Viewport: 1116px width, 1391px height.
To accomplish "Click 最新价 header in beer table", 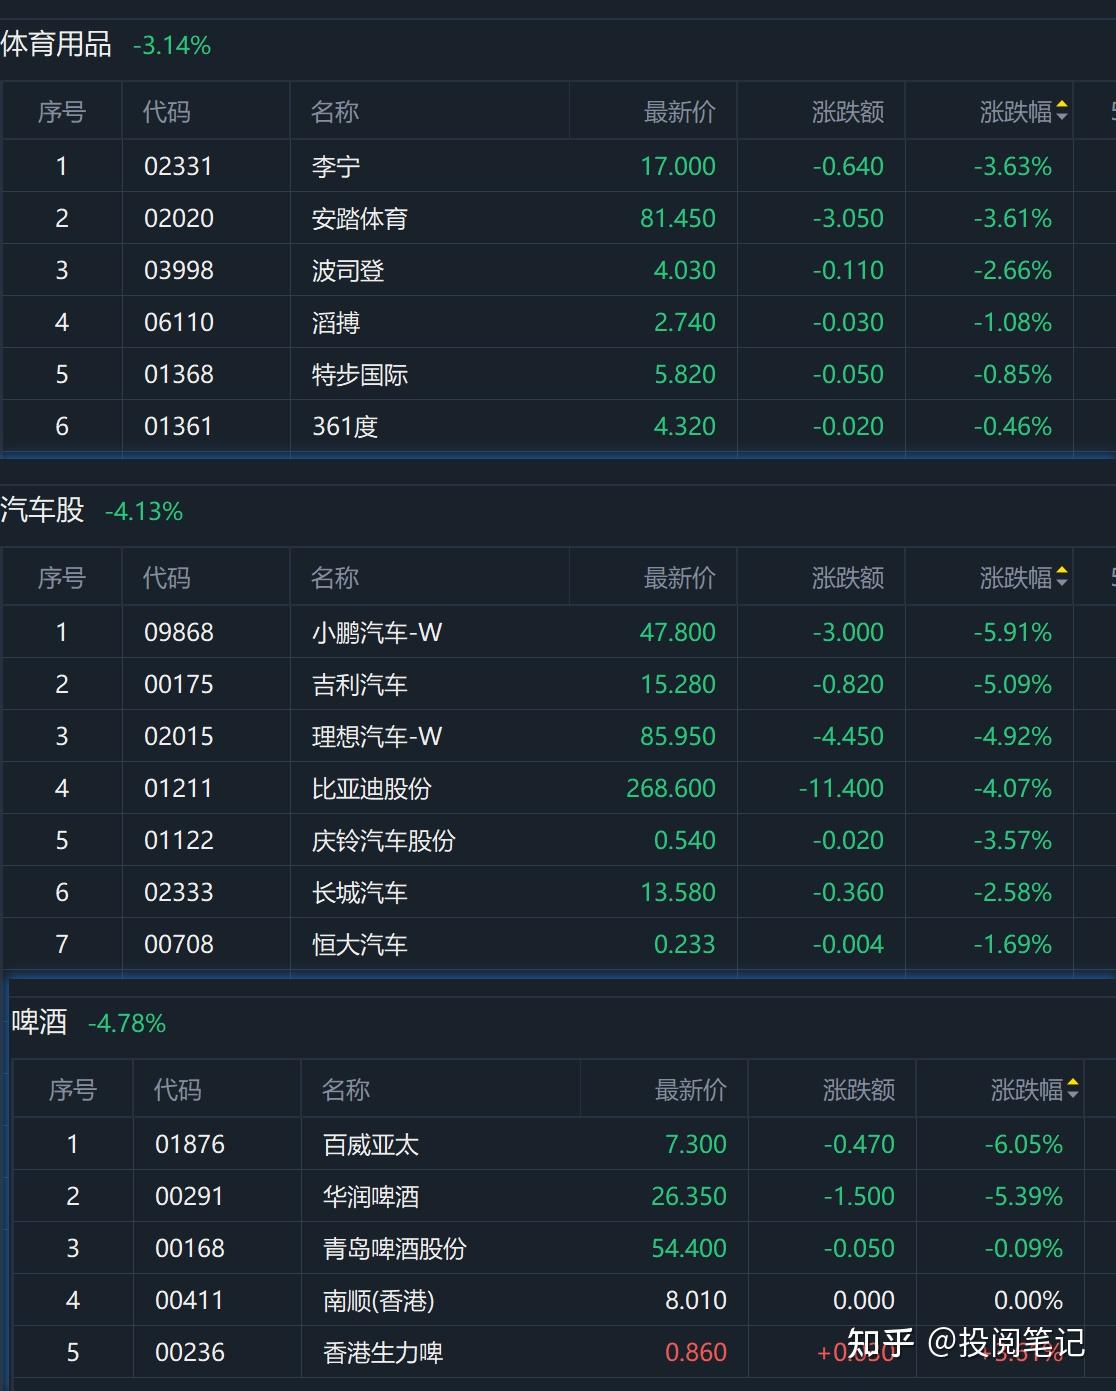I will [690, 1090].
